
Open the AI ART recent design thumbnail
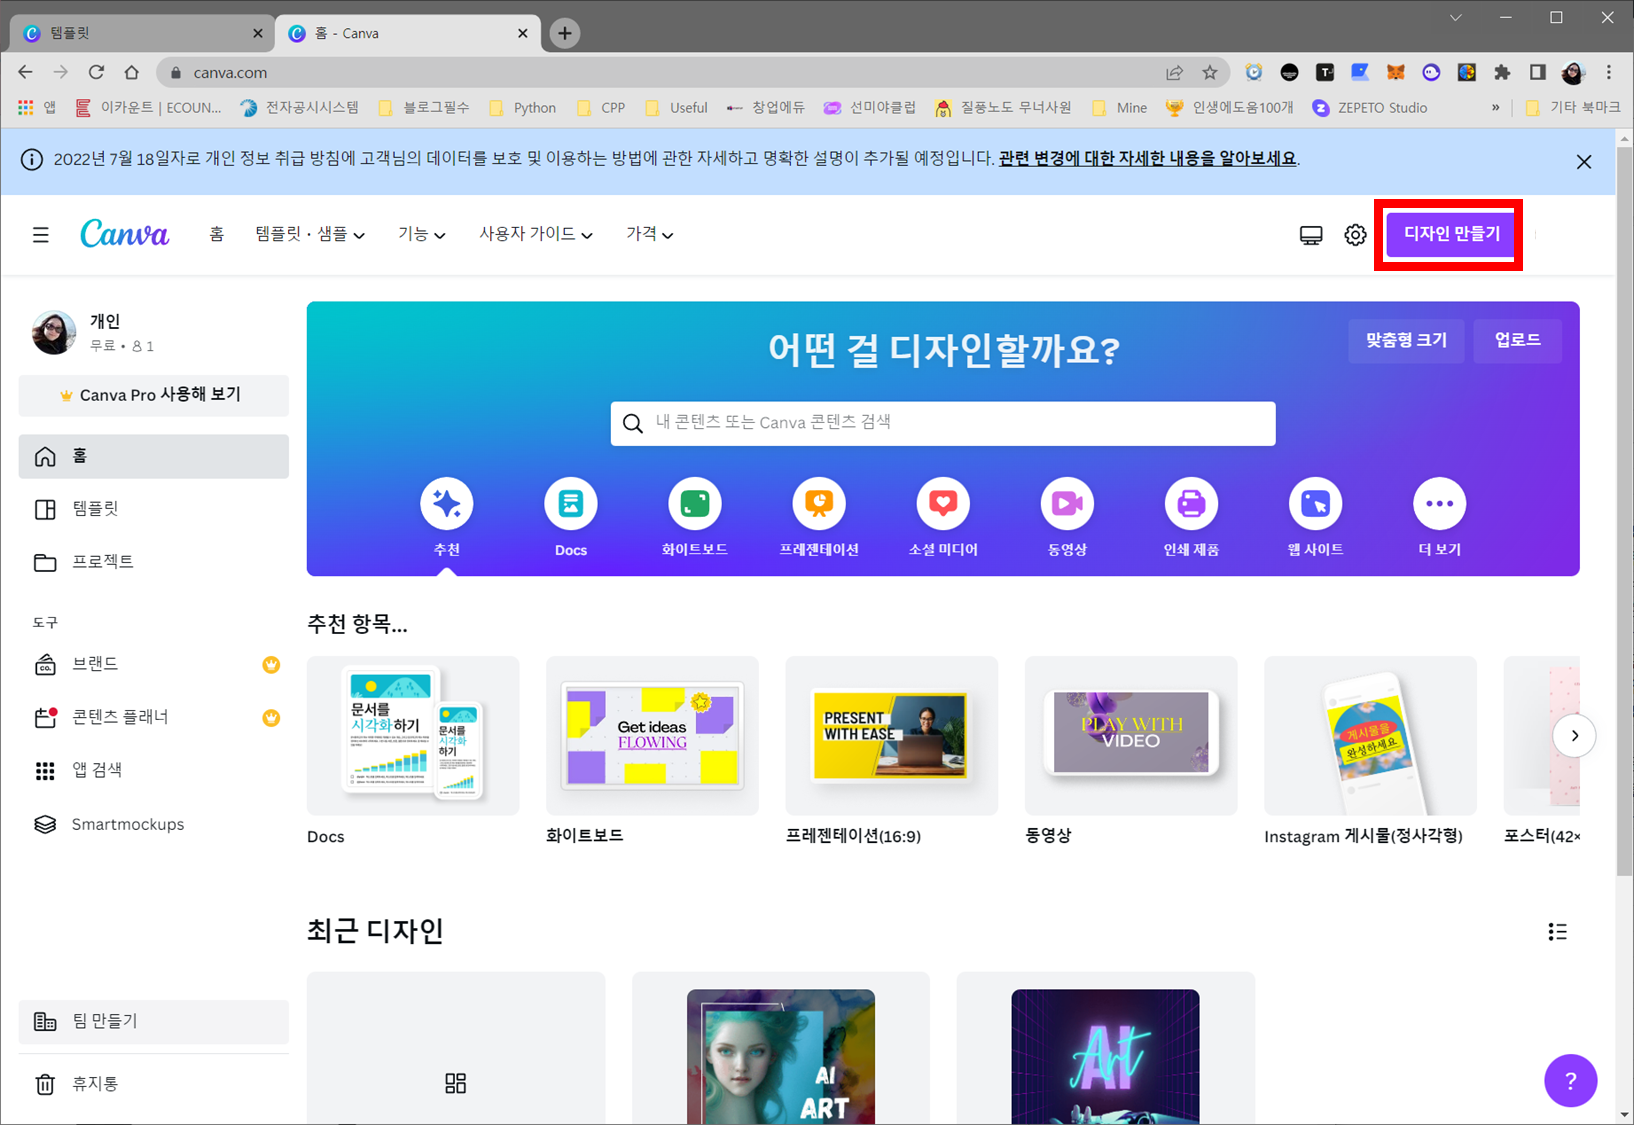coord(781,1048)
